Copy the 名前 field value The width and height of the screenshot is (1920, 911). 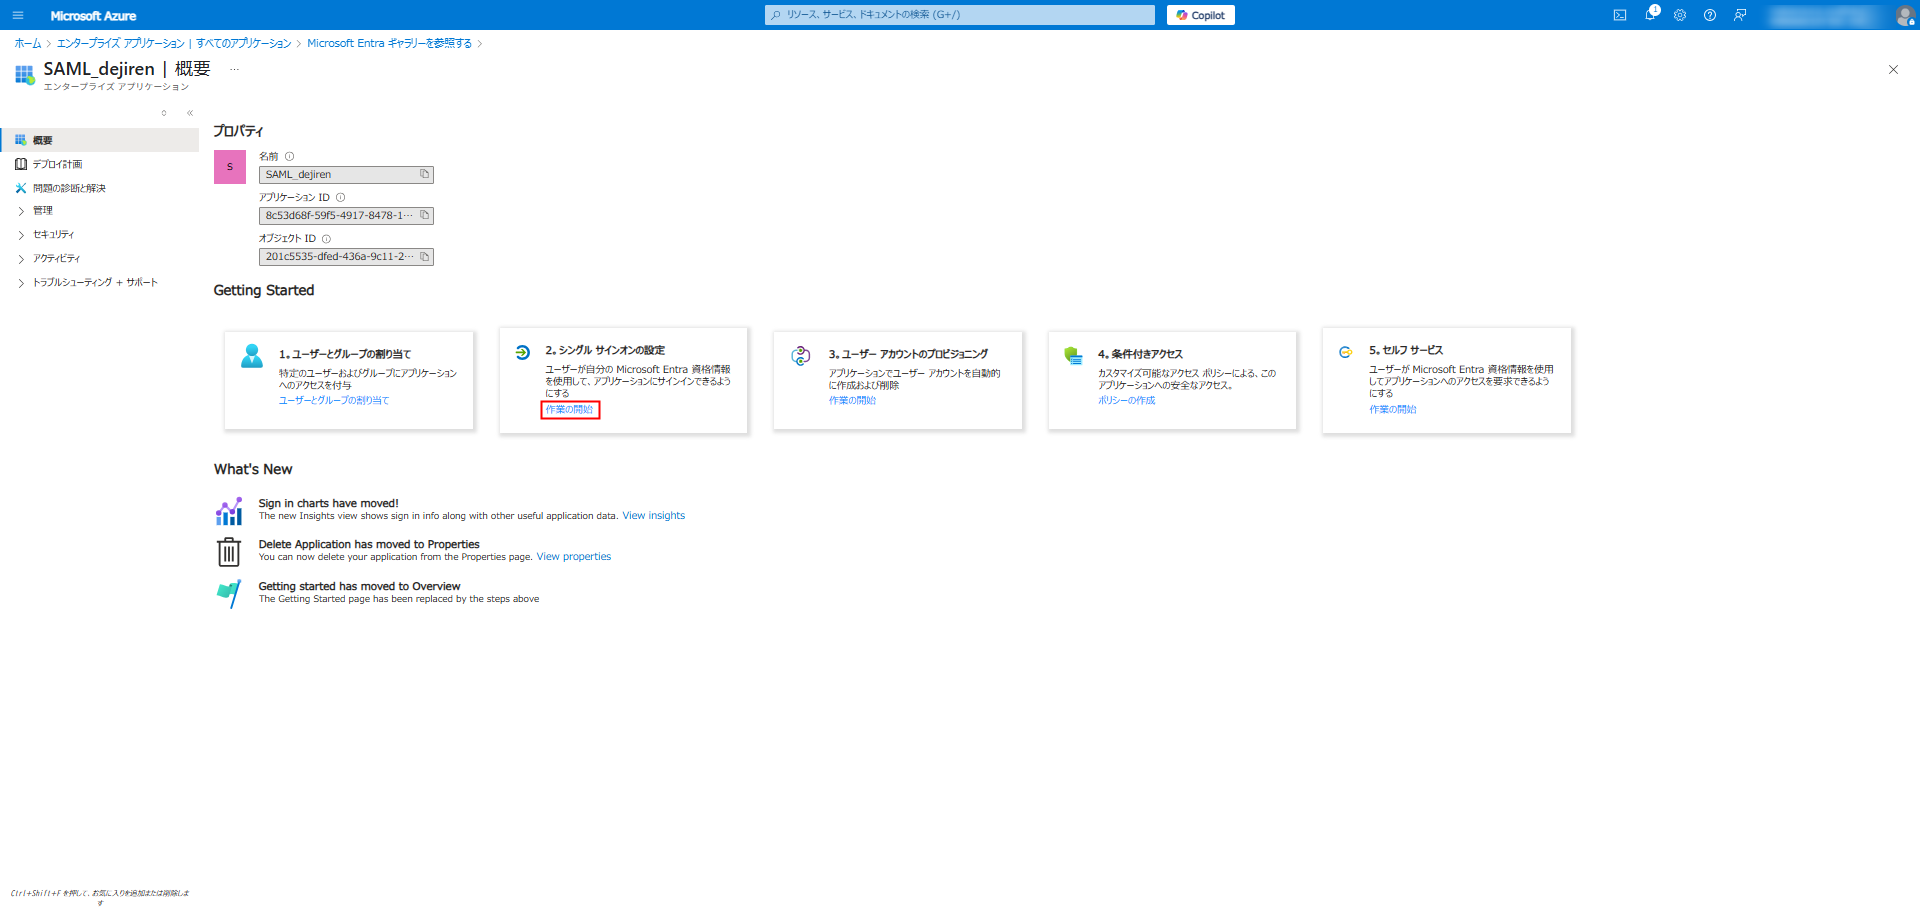tap(424, 174)
